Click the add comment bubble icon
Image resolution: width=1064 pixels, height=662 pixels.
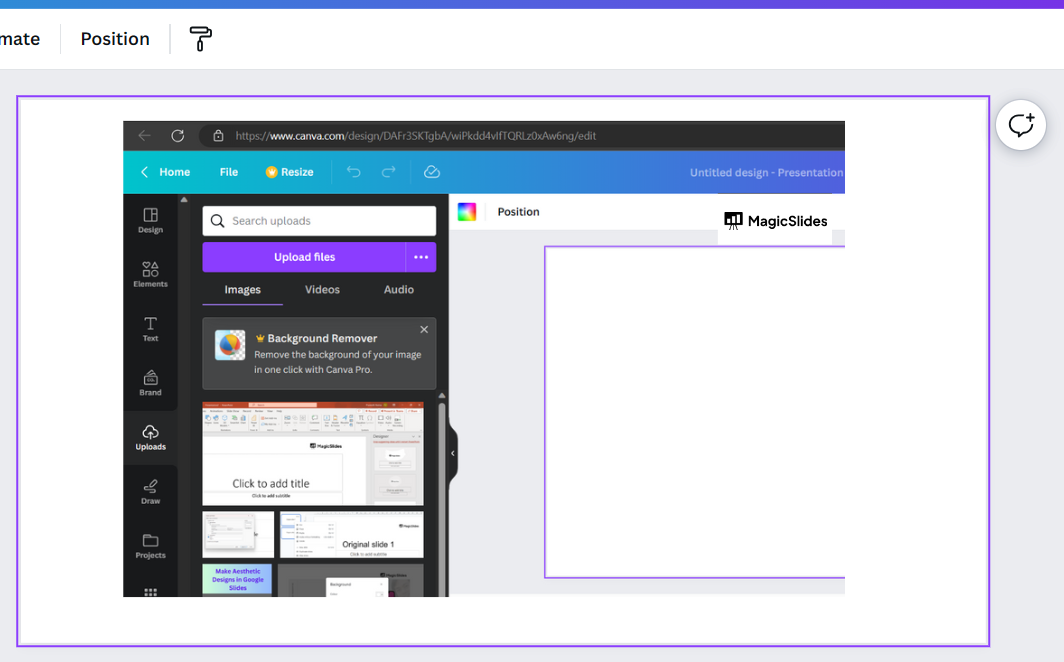pyautogui.click(x=1021, y=125)
